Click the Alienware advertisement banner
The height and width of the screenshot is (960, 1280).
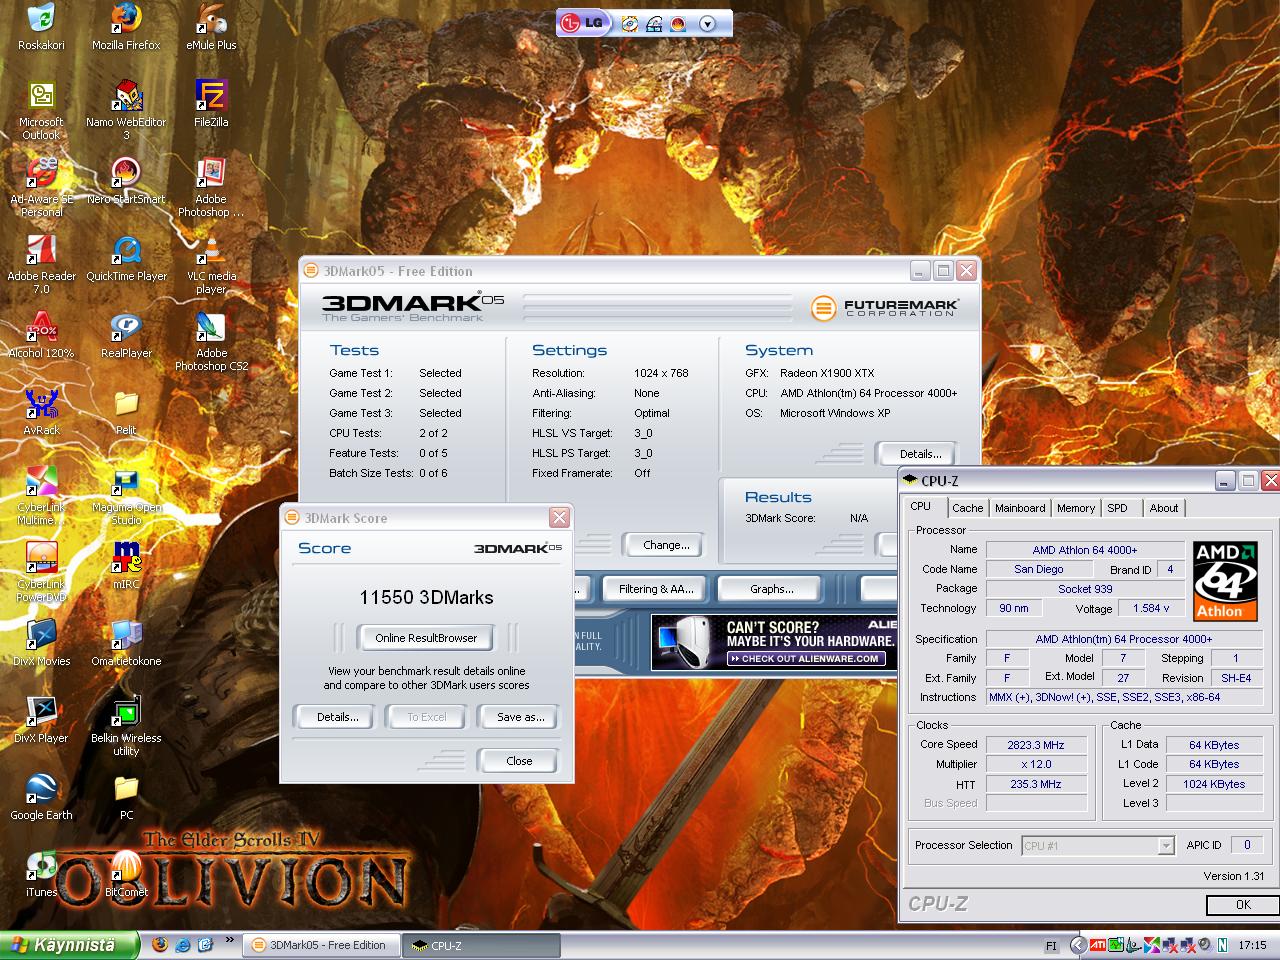[x=774, y=641]
